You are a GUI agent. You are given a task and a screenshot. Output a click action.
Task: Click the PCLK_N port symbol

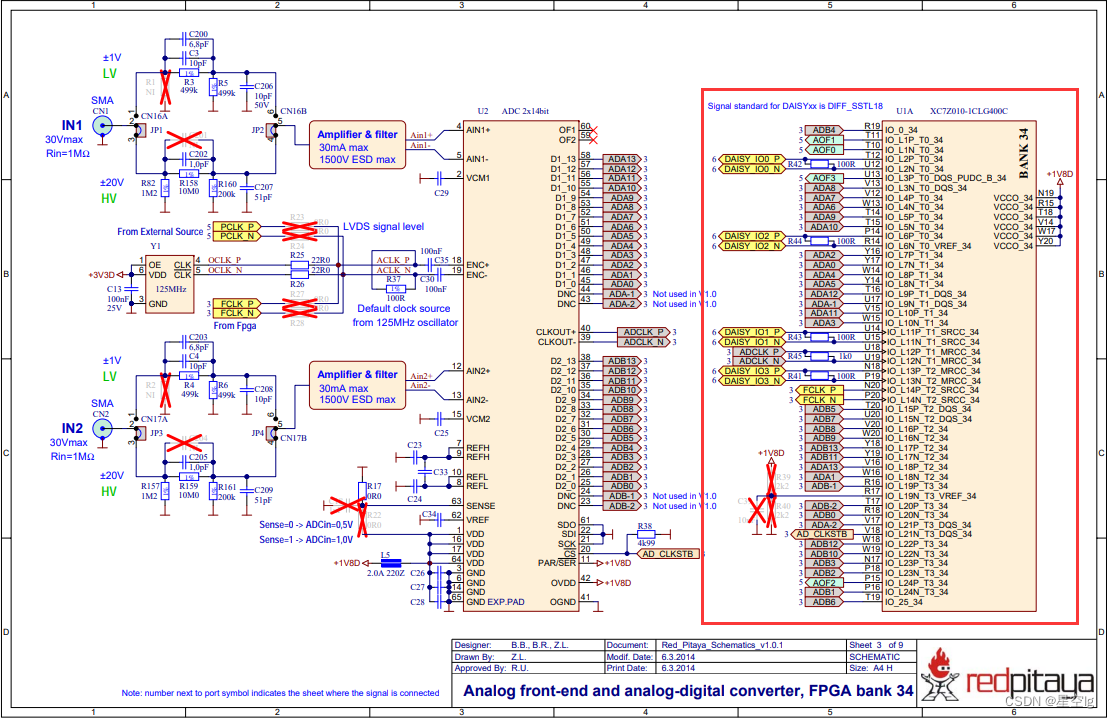(x=237, y=236)
